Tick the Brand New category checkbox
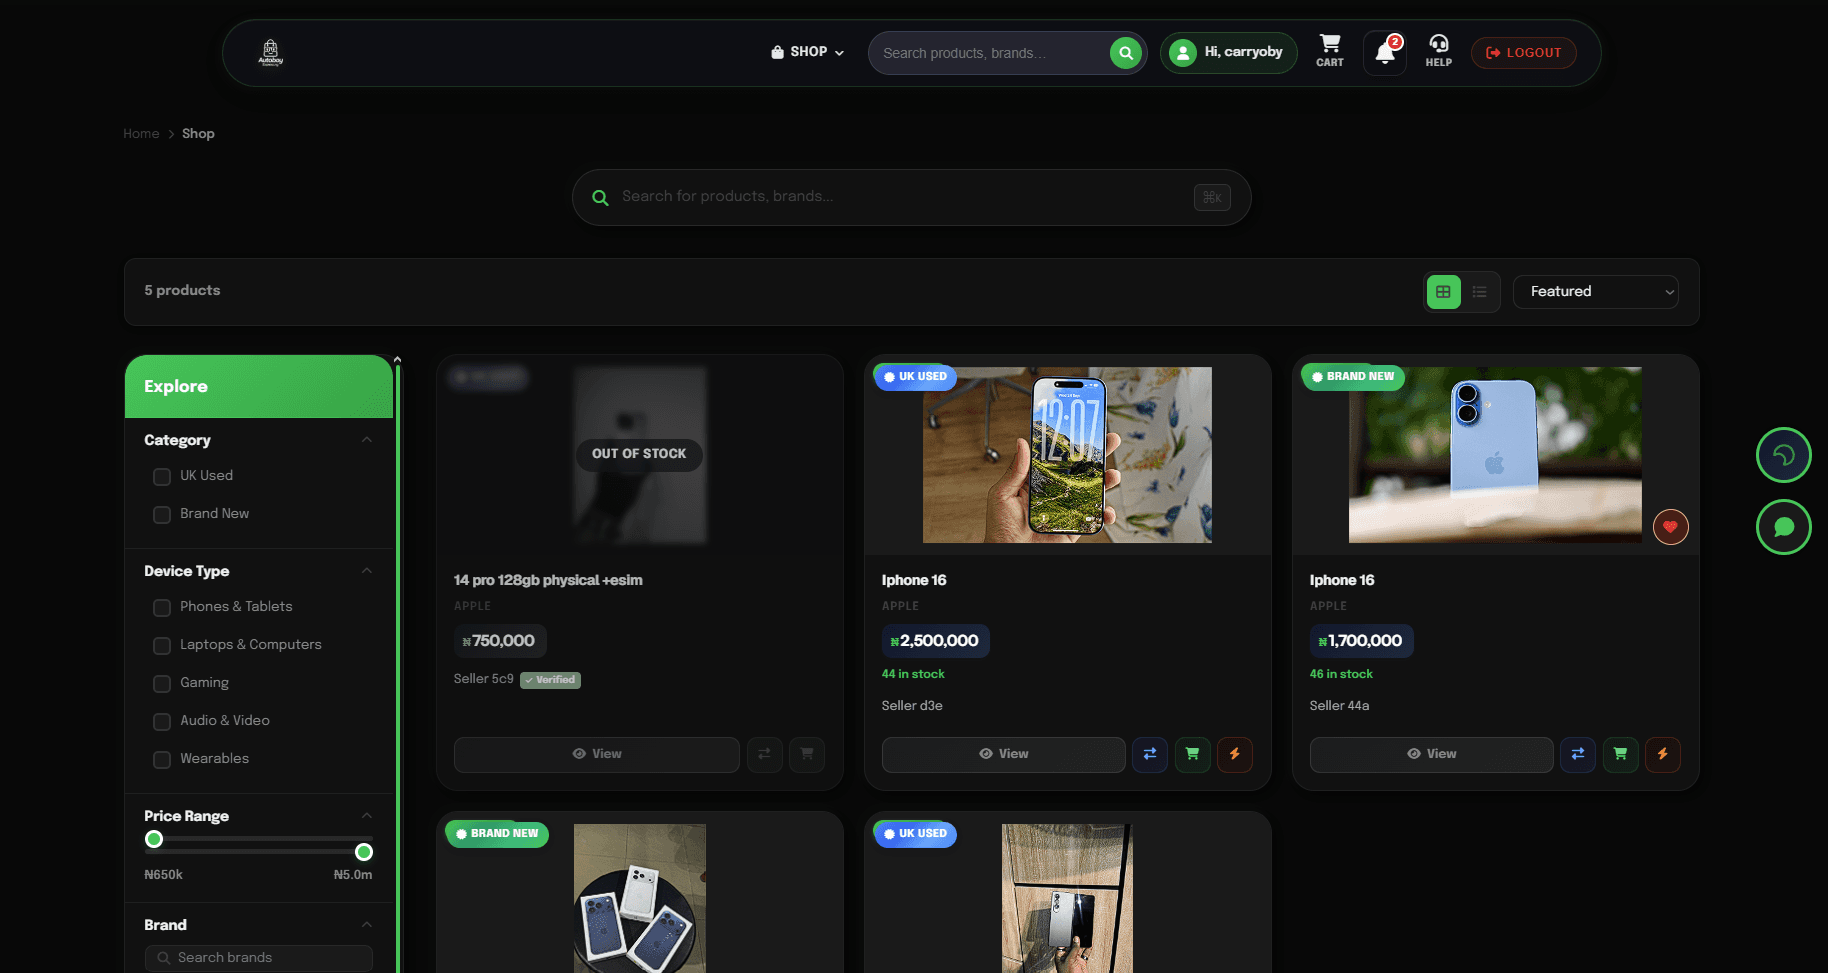1828x973 pixels. (x=162, y=515)
